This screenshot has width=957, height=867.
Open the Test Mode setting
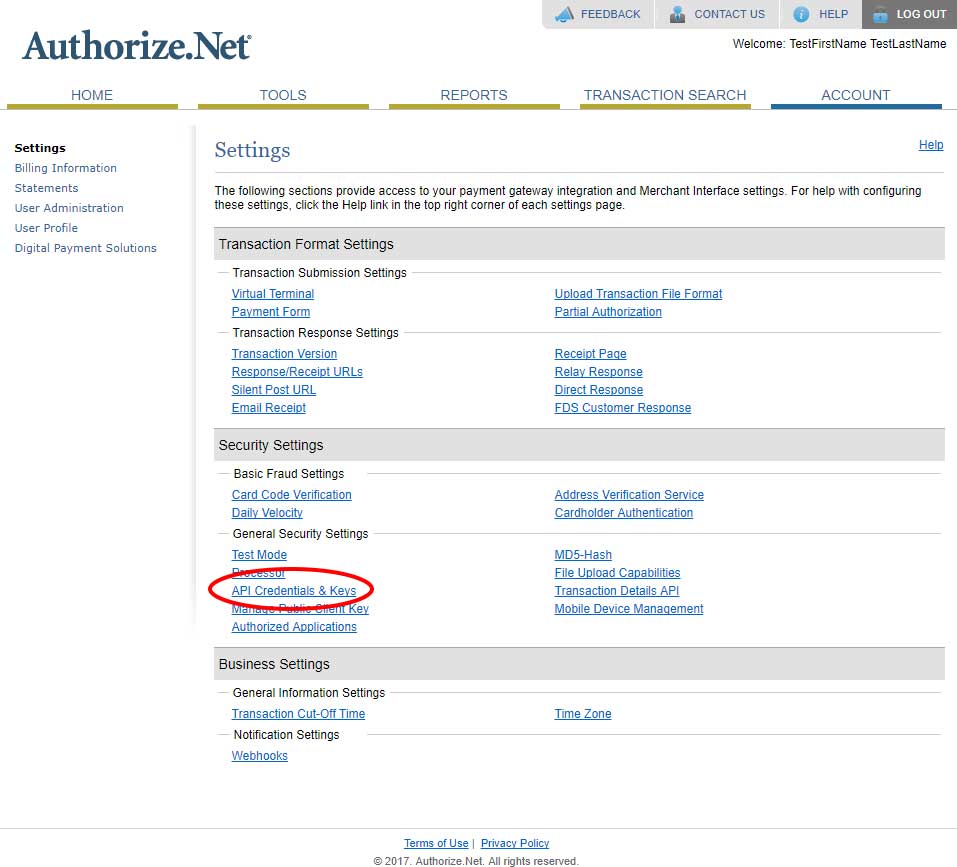tap(259, 555)
